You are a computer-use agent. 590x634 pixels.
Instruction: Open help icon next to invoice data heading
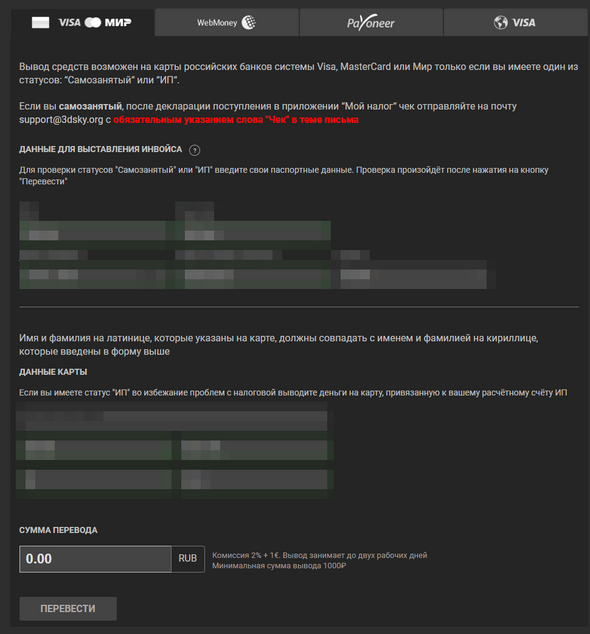click(195, 150)
